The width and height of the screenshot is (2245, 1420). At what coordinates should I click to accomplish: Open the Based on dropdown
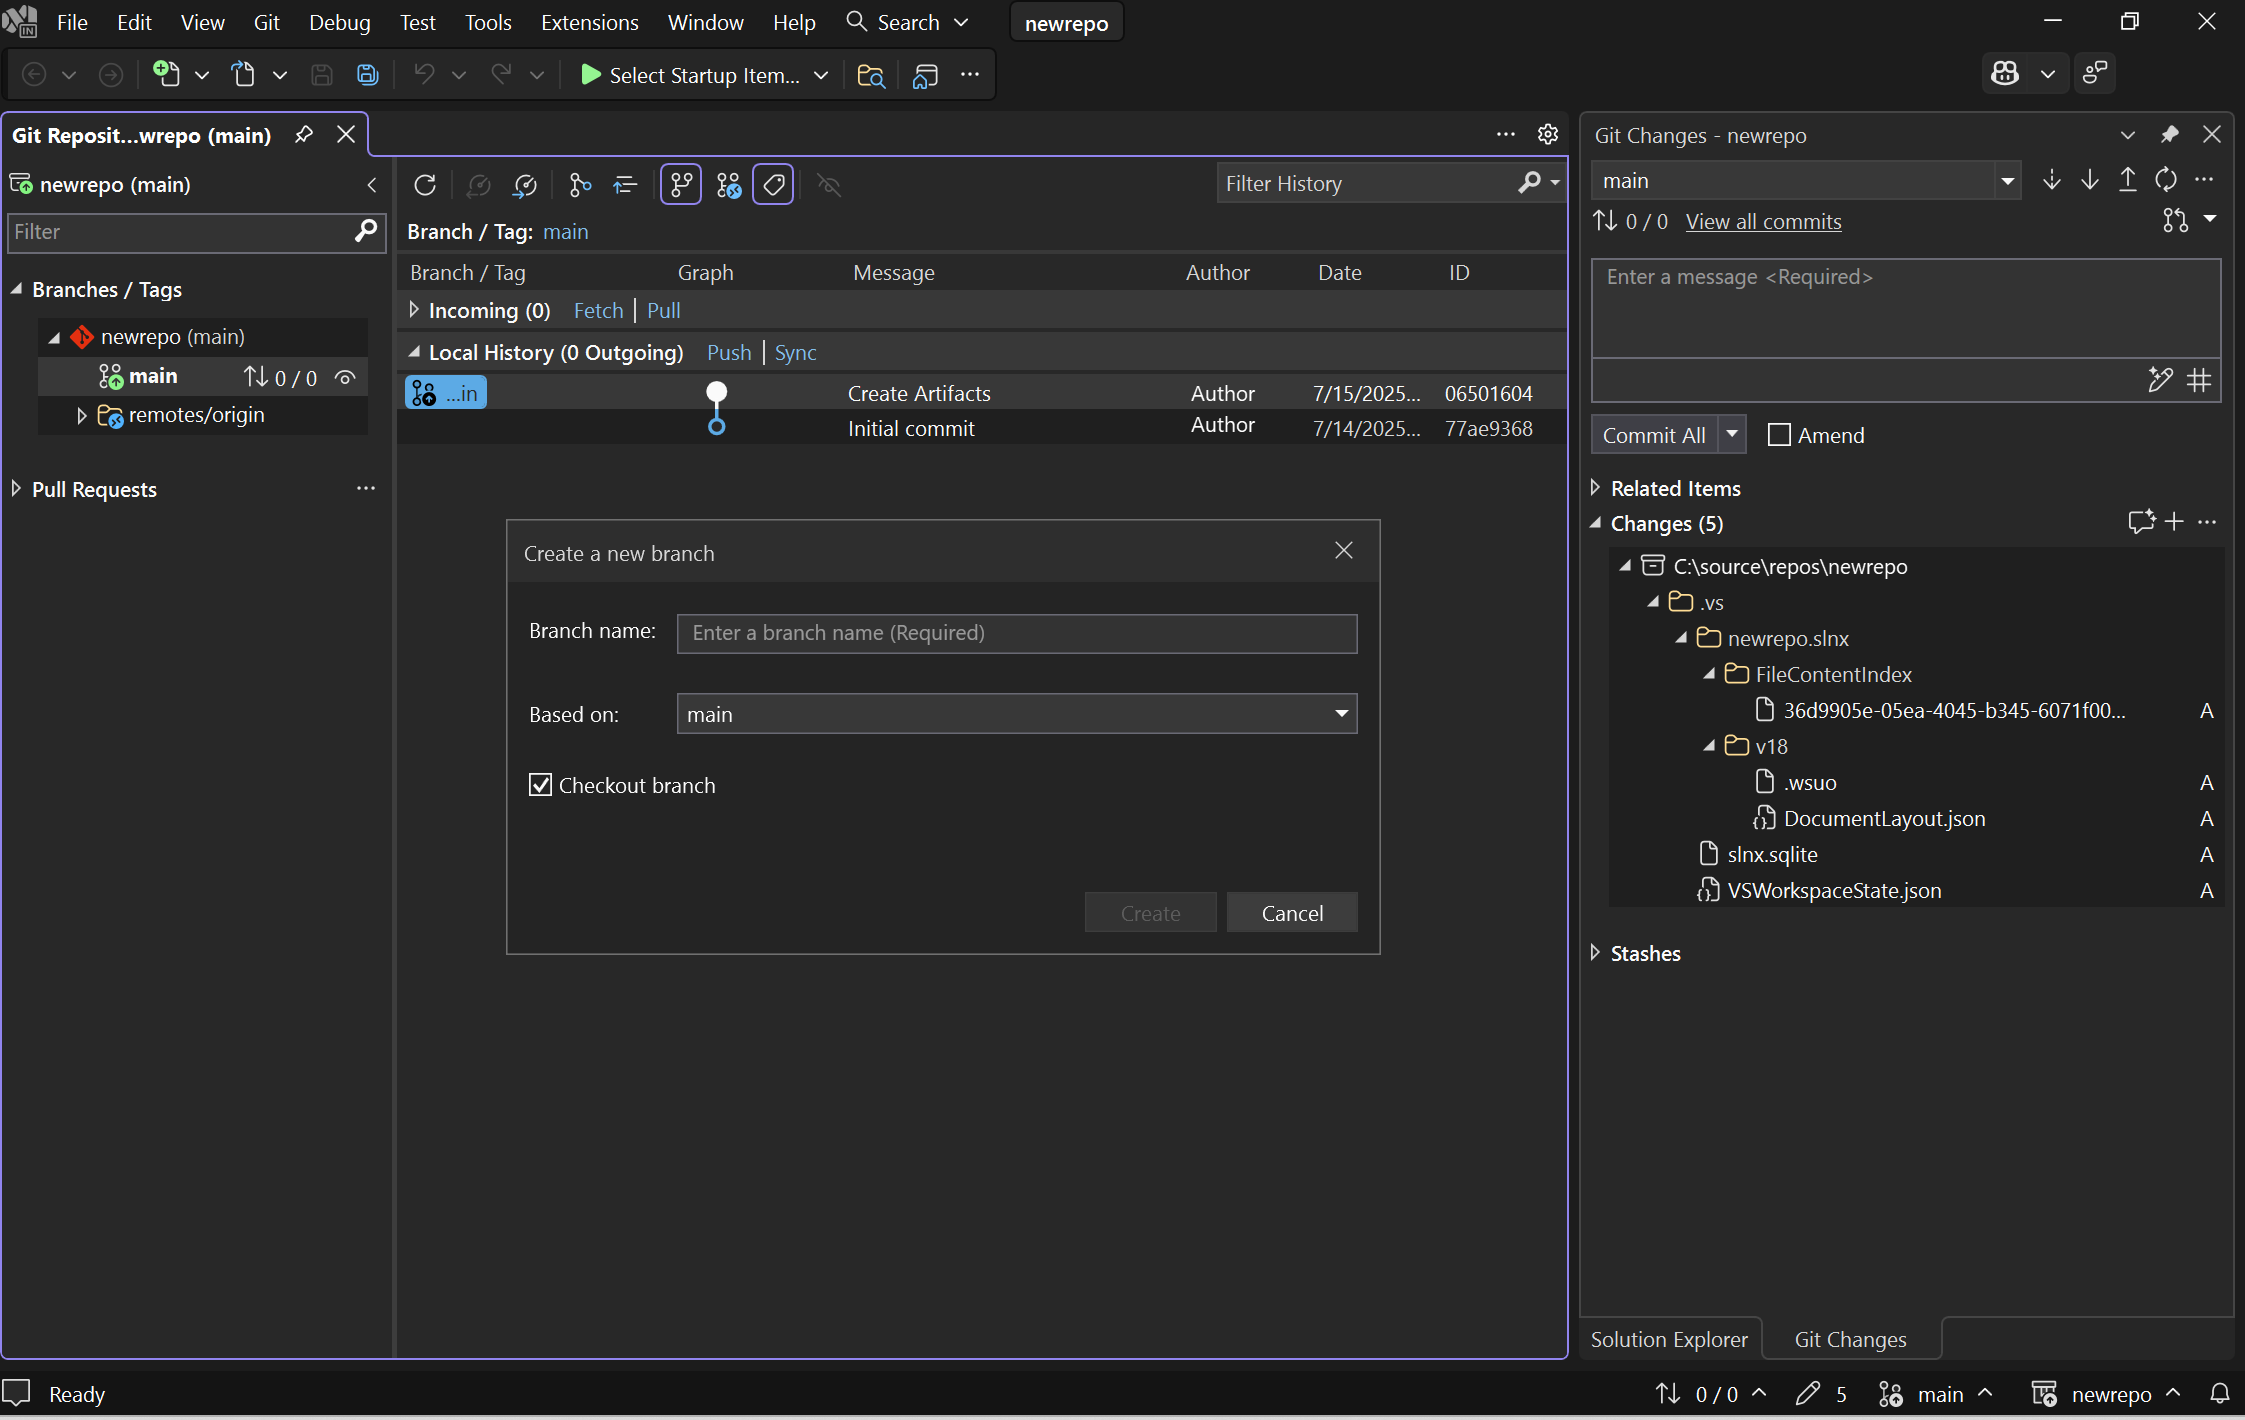(1339, 714)
